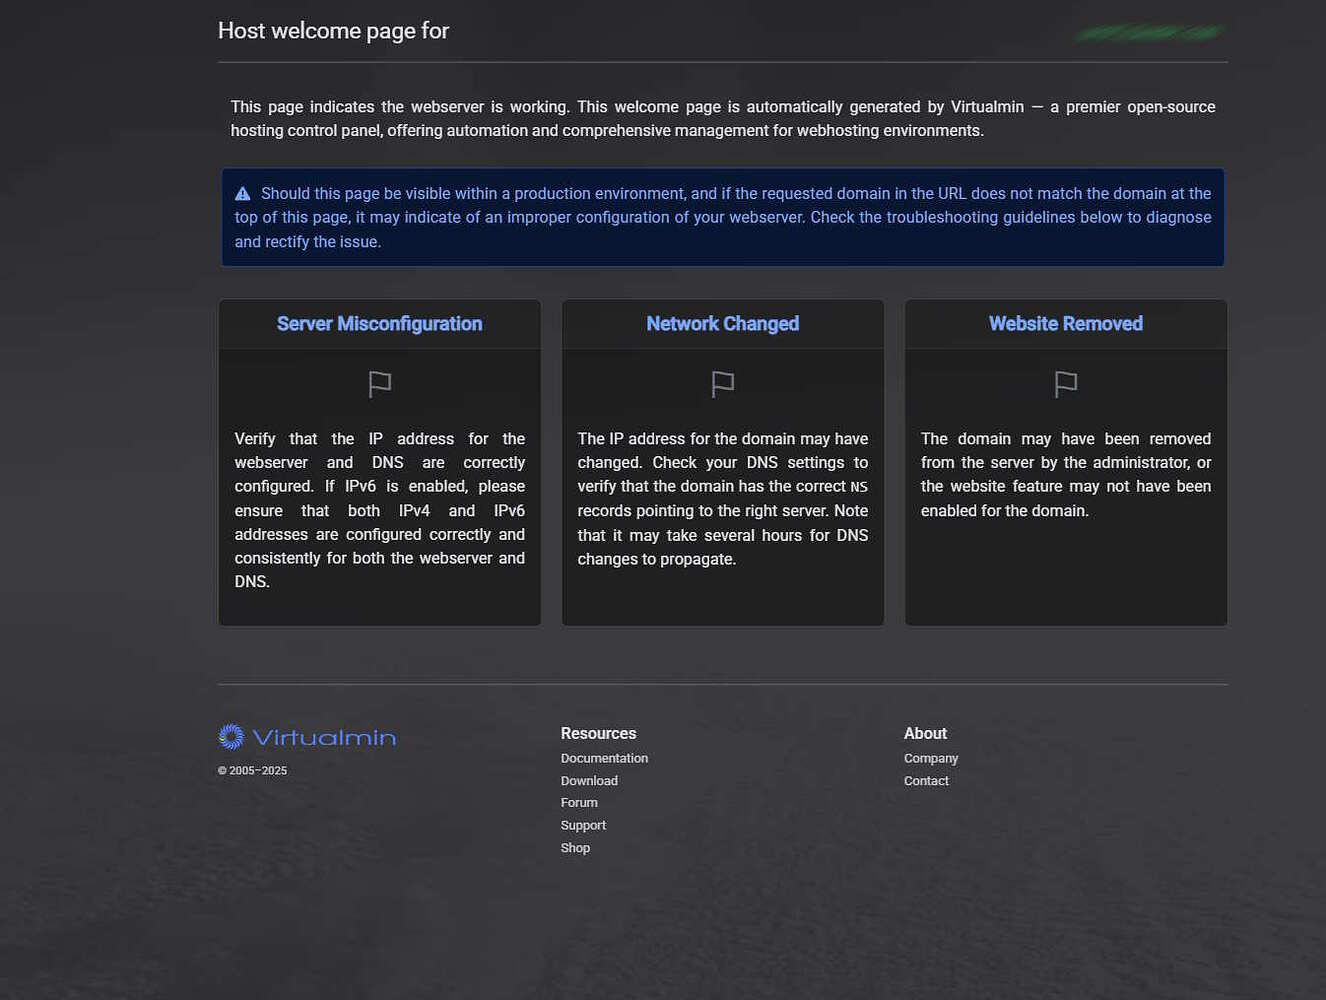The width and height of the screenshot is (1326, 1000).
Task: Visit the Forum link
Action: (x=579, y=802)
